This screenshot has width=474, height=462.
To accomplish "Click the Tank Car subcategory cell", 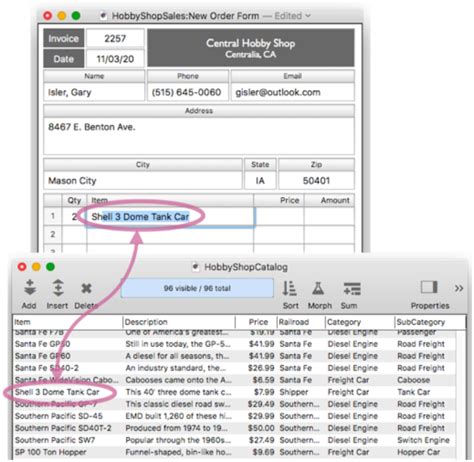I will tap(414, 392).
